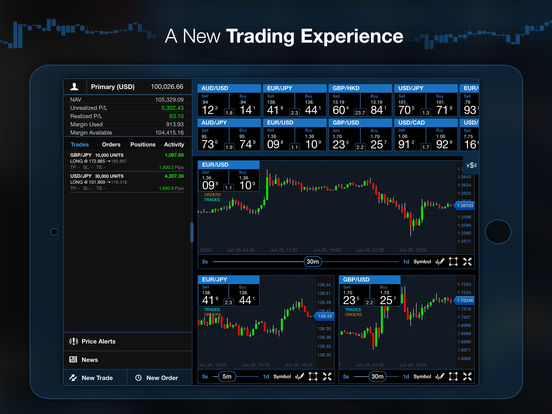Switch to the Positions tab
This screenshot has height=414, width=552.
(143, 144)
